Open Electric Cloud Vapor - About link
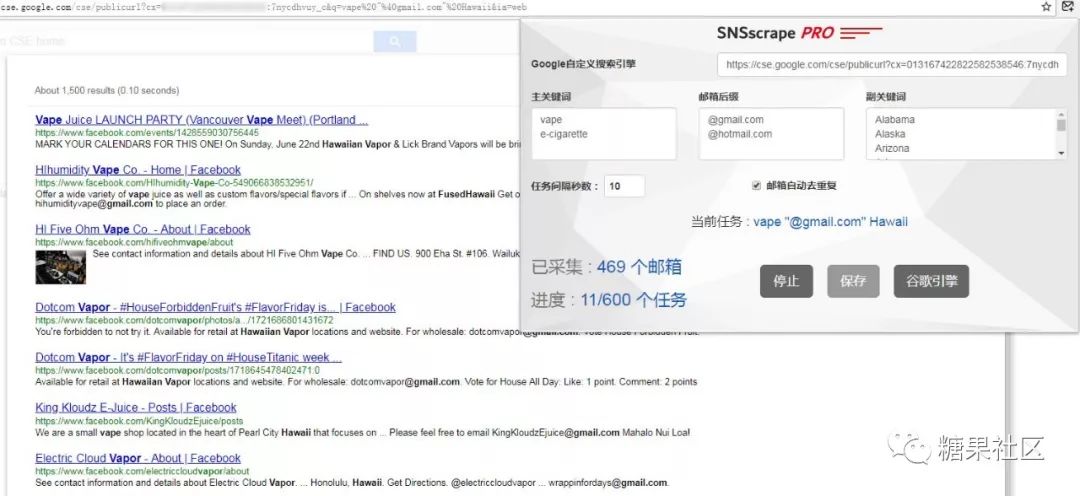Image resolution: width=1080 pixels, height=496 pixels. (x=138, y=458)
